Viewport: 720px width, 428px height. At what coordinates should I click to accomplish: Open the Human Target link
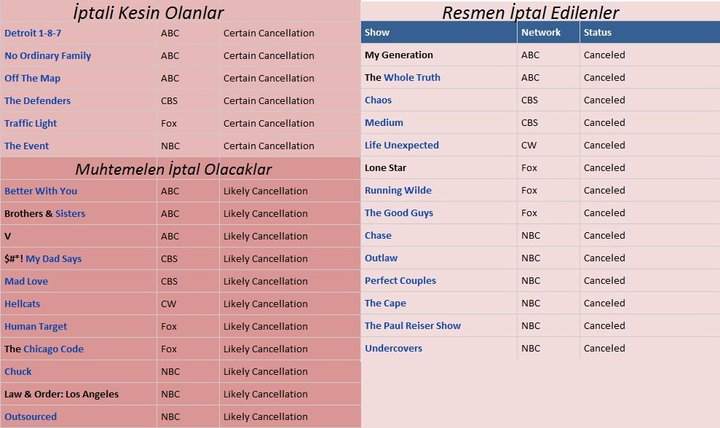pyautogui.click(x=35, y=326)
